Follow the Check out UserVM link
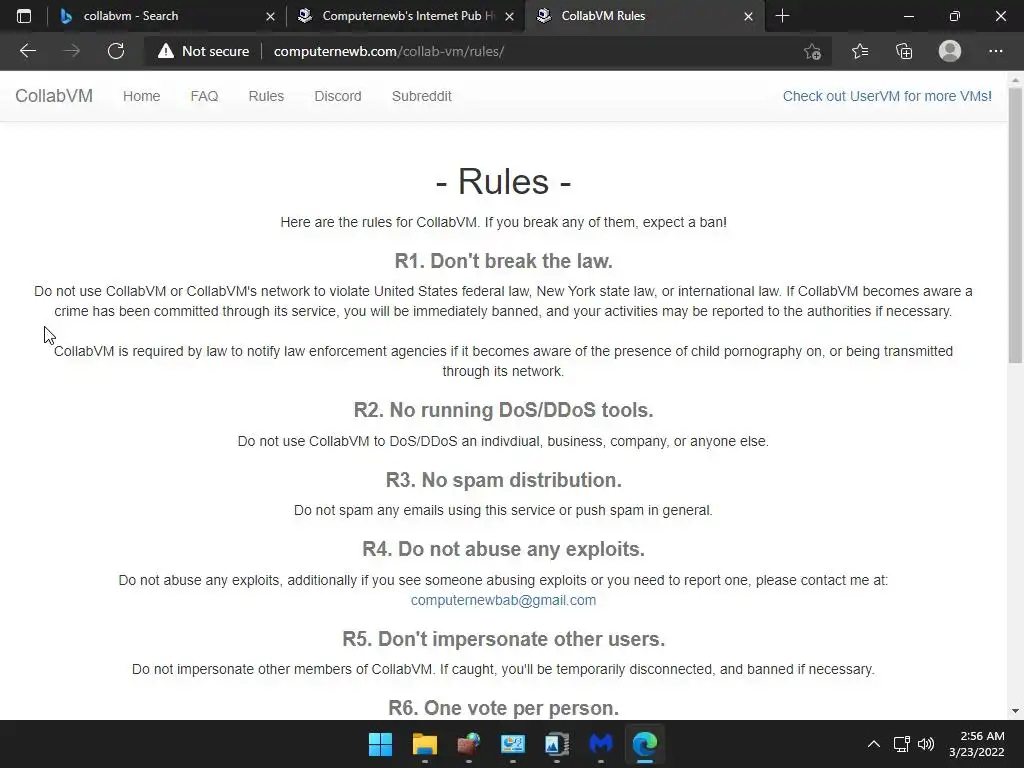Screen dimensions: 1024x768 [x=887, y=96]
